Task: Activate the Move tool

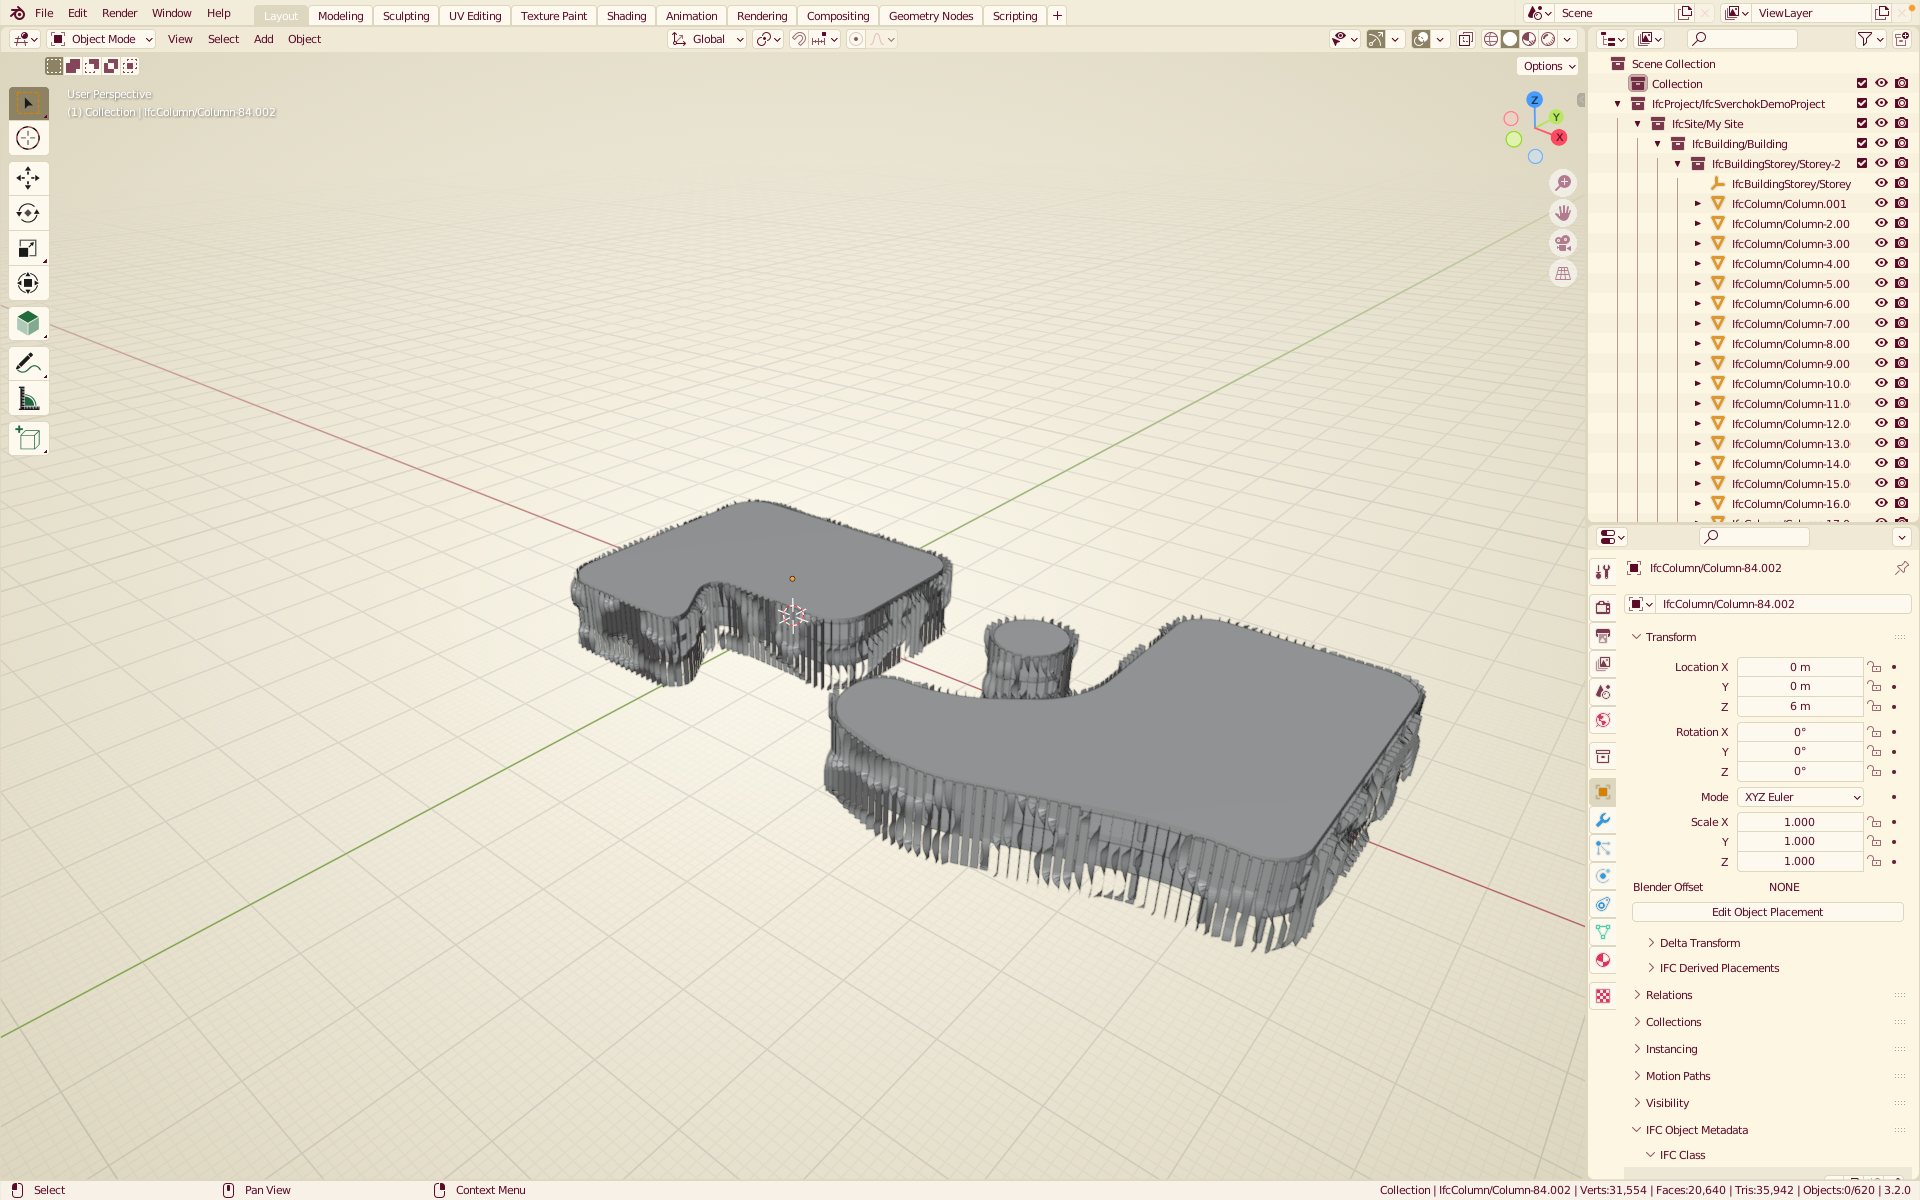Action: [28, 178]
